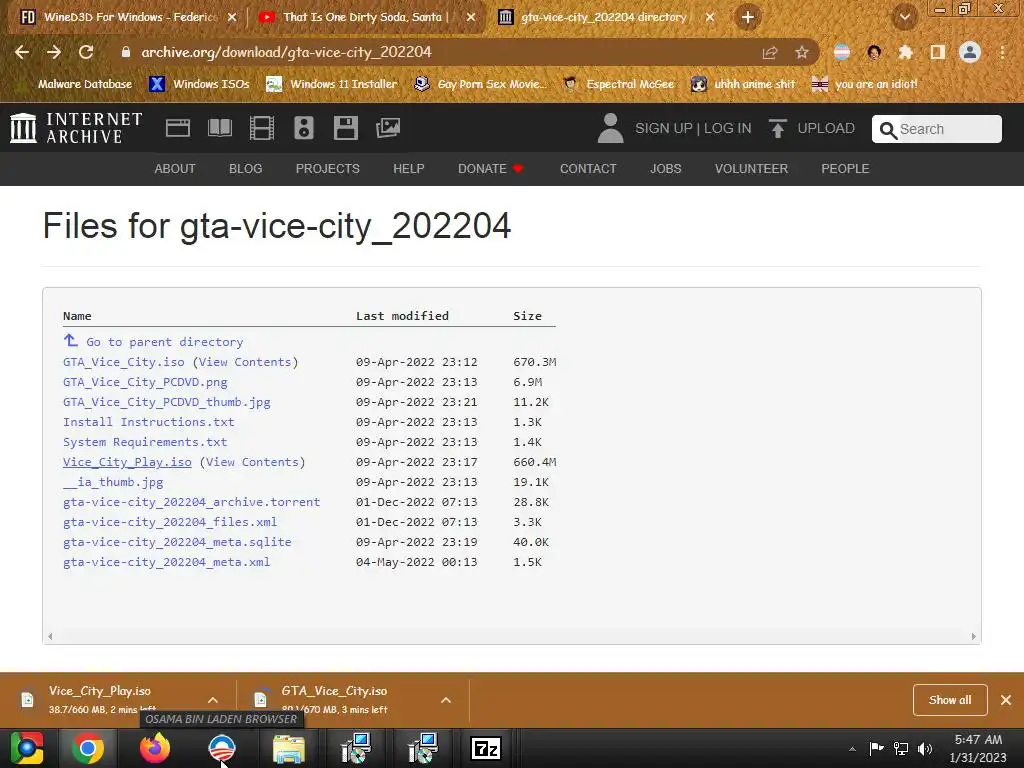Open the CONTACT menu item
The image size is (1024, 768).
point(588,168)
